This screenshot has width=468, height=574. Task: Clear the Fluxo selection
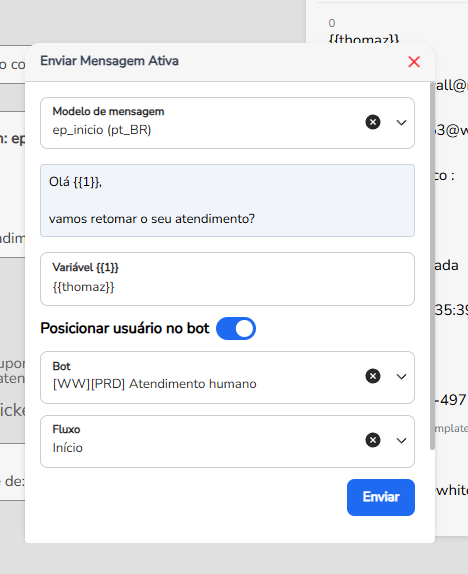pos(373,440)
